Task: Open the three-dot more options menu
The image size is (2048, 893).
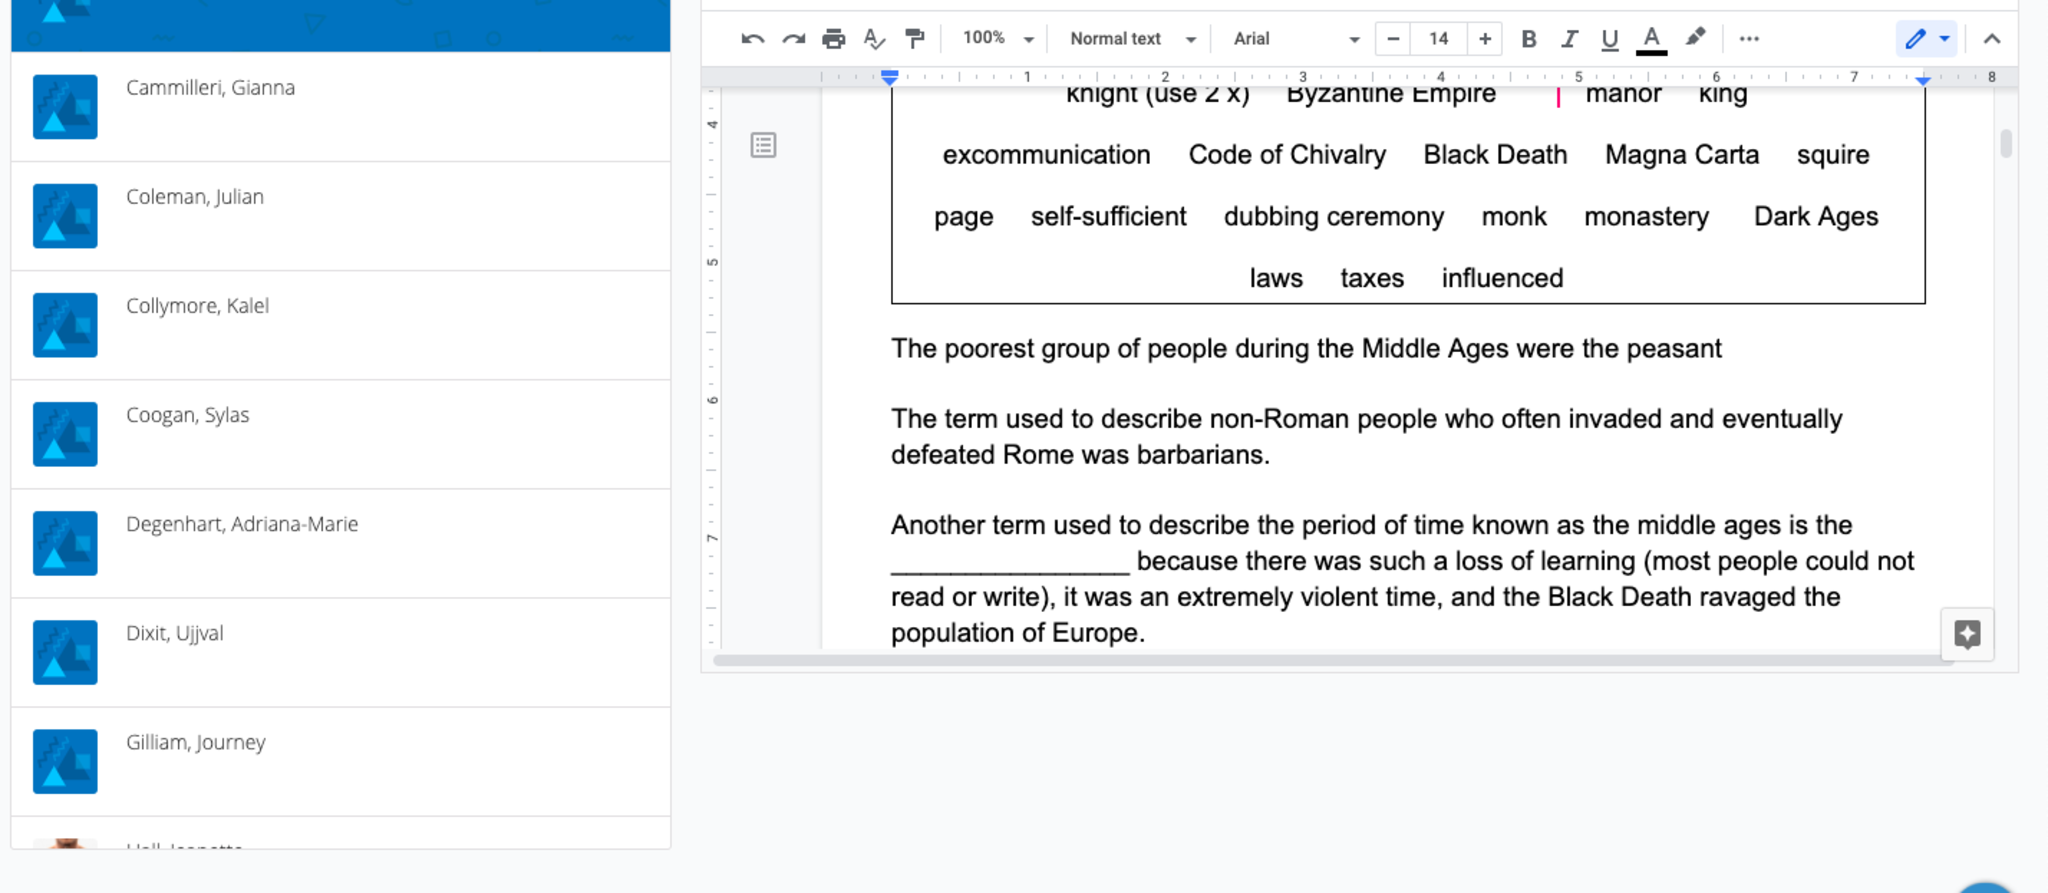Action: pyautogui.click(x=1748, y=39)
